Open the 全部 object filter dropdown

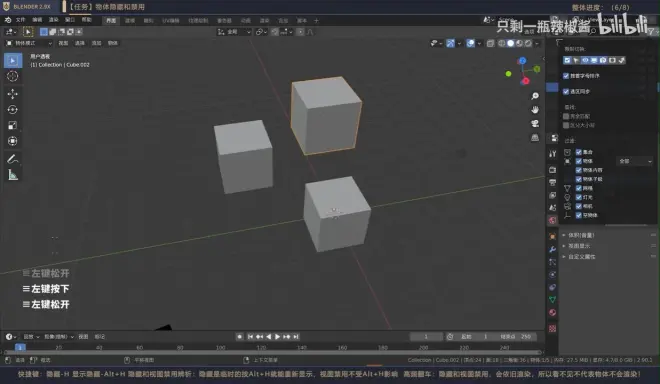pyautogui.click(x=635, y=161)
